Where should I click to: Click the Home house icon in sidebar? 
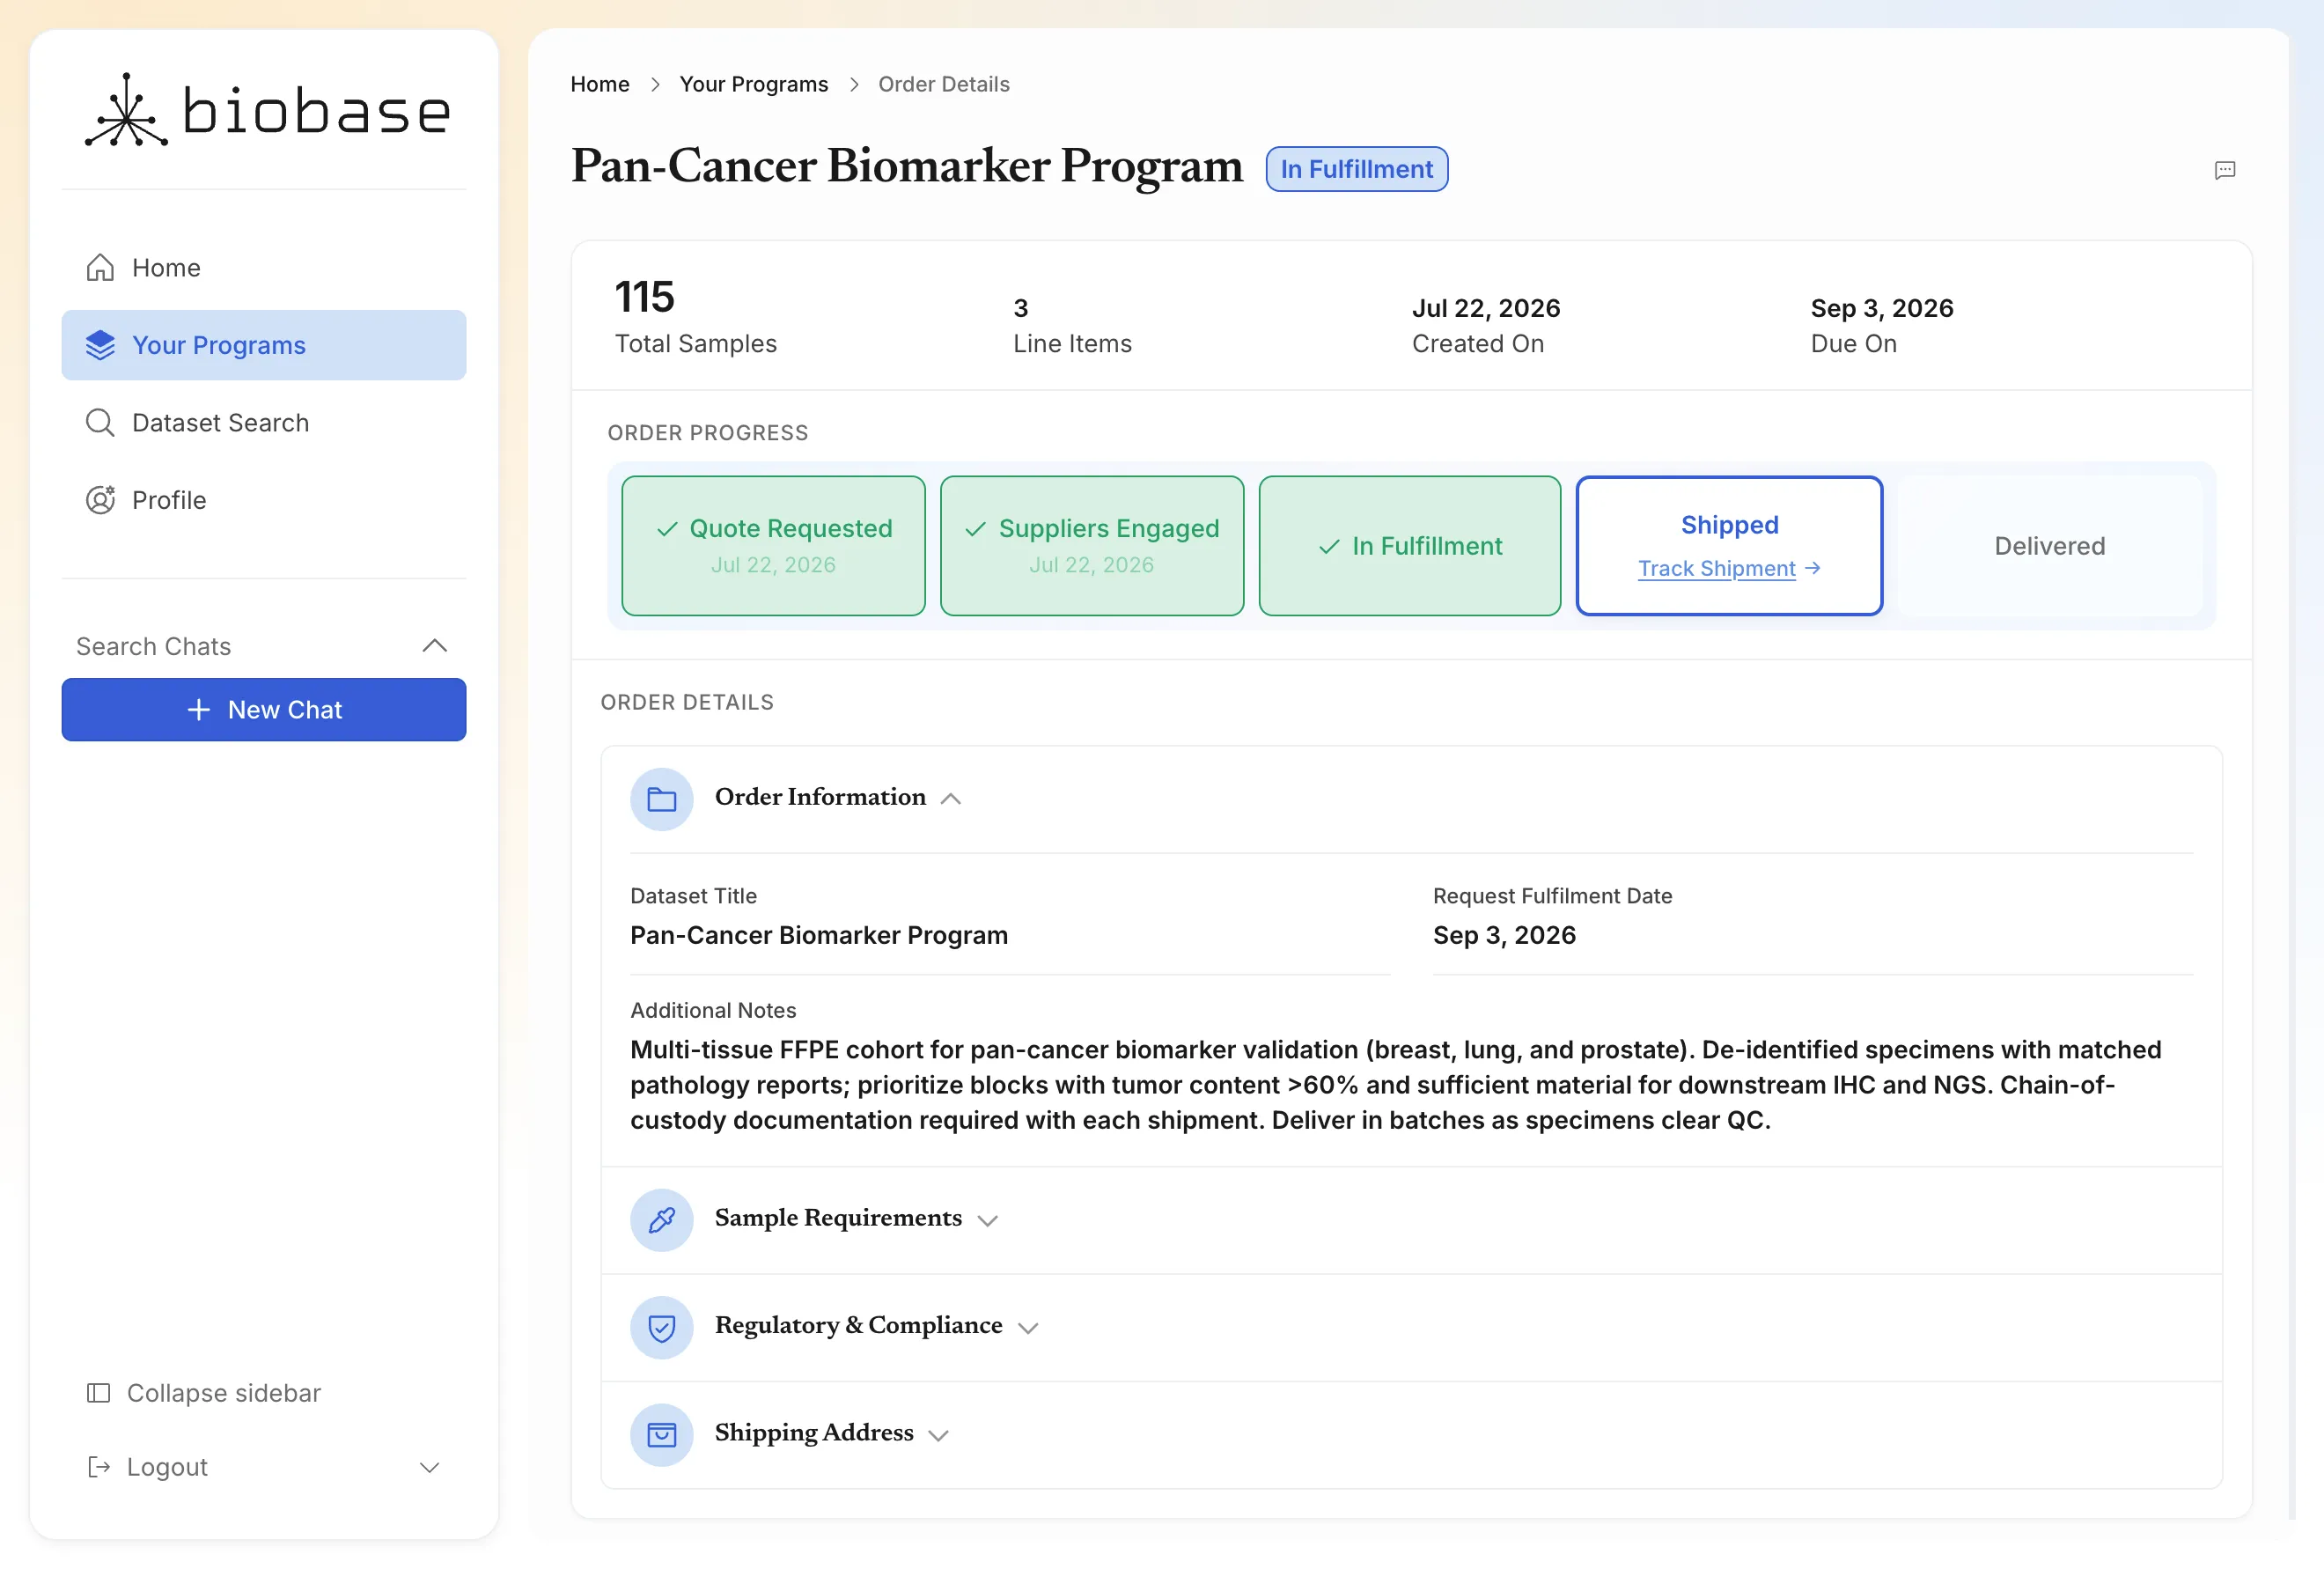click(x=100, y=268)
